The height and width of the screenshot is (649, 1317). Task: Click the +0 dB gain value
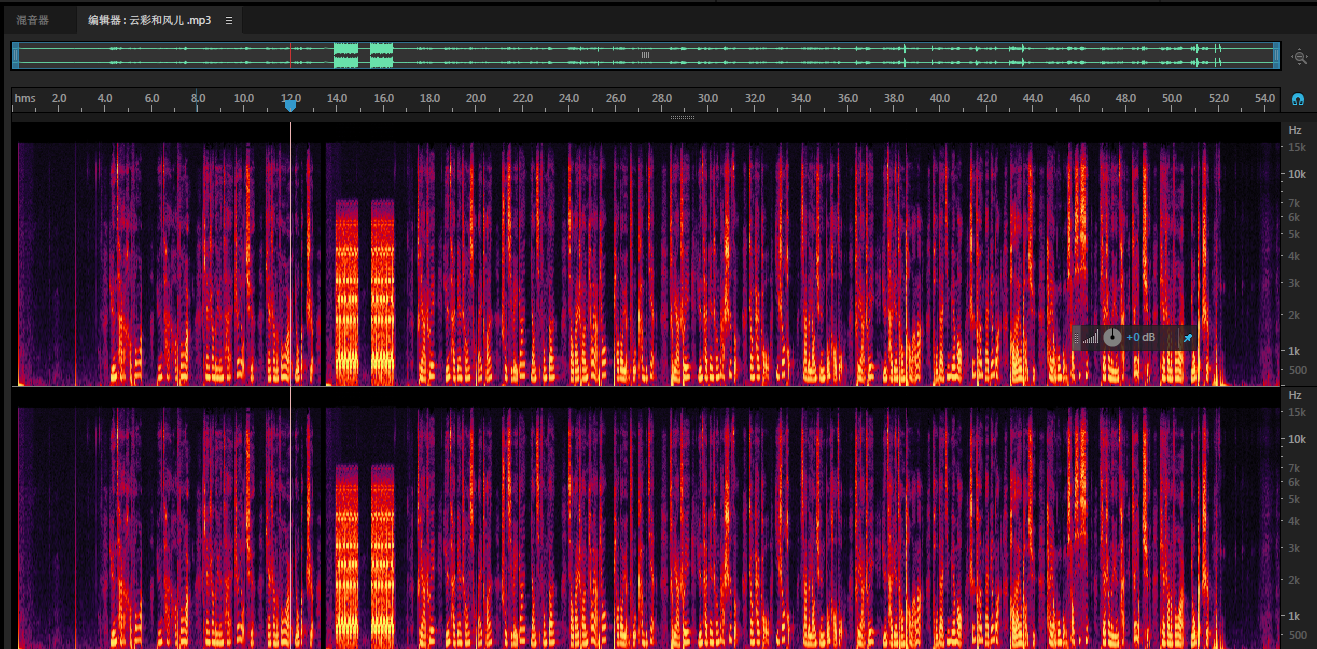point(1140,338)
